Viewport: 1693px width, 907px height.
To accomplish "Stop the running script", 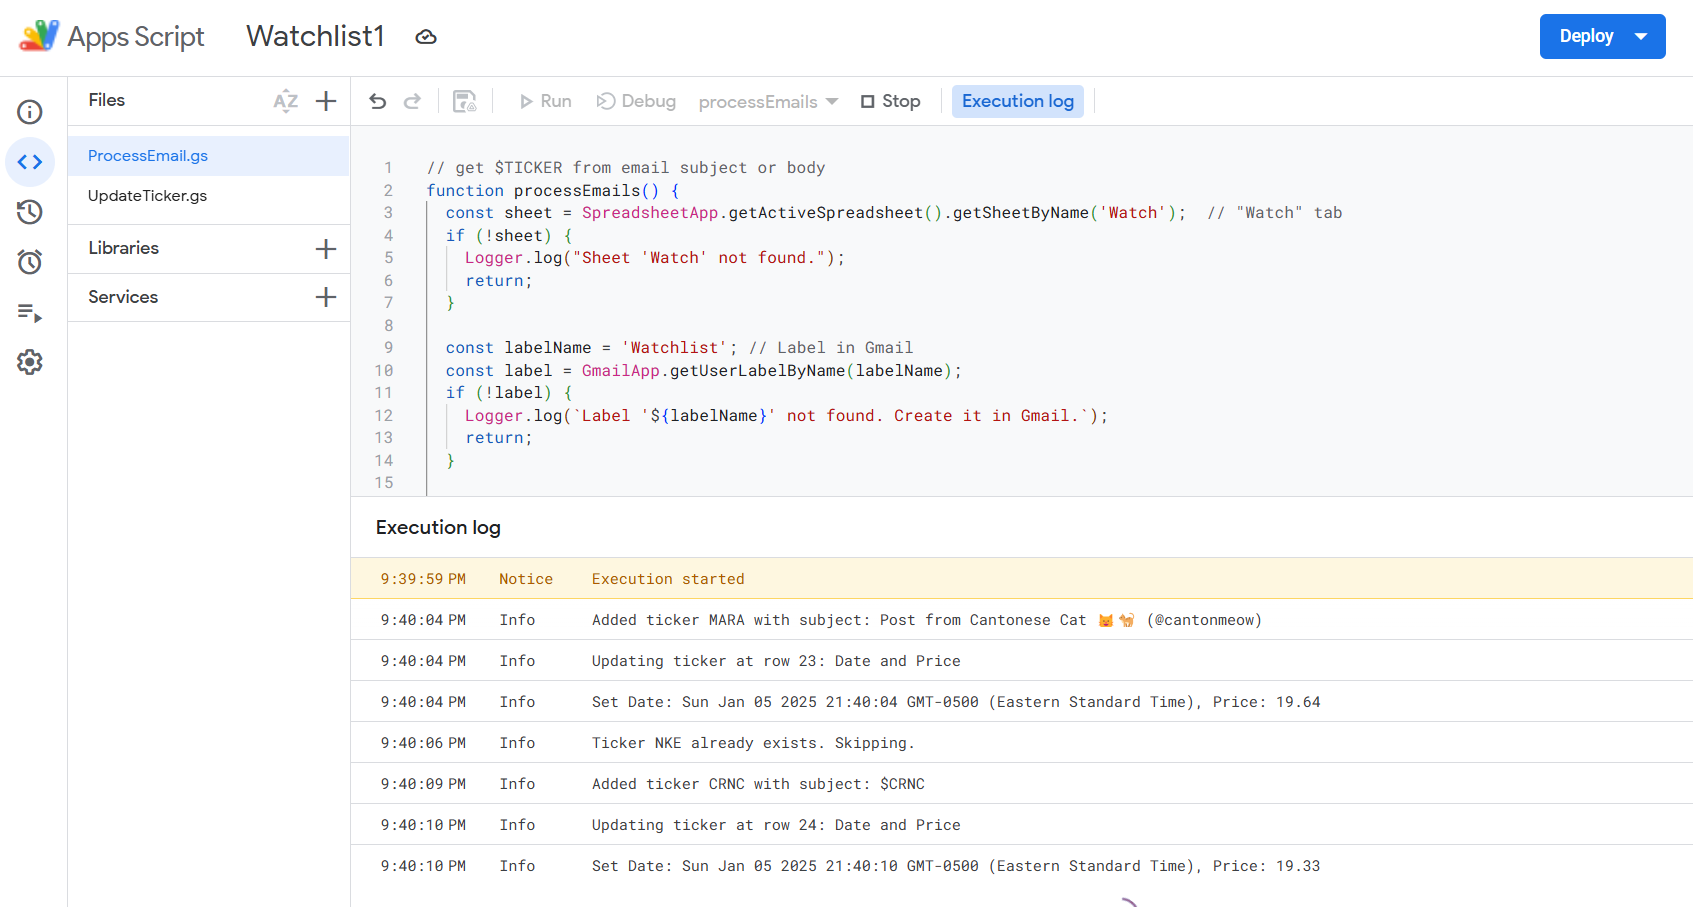I will 890,101.
